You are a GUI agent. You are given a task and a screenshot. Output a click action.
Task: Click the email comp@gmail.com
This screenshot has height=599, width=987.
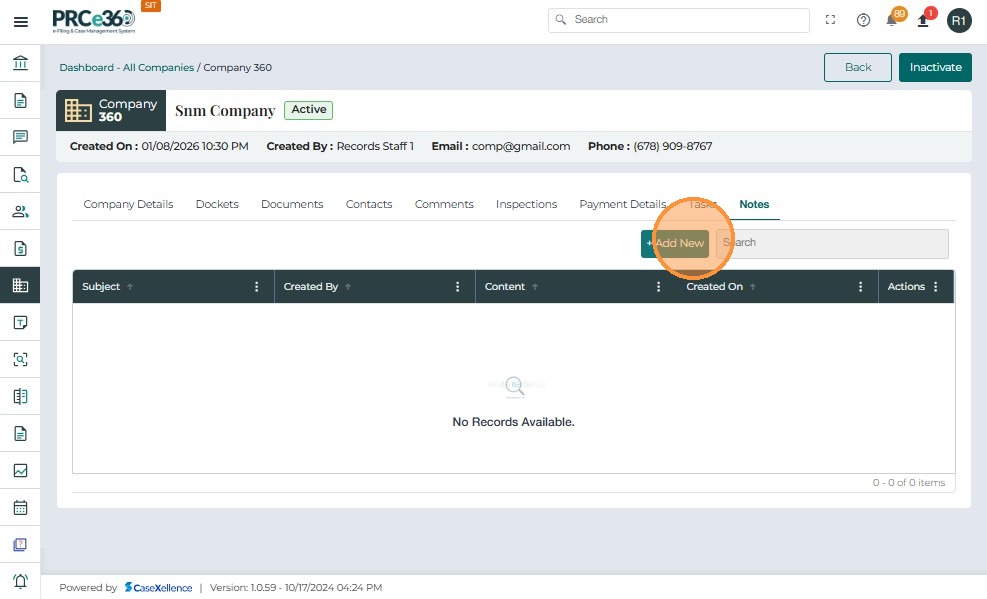coord(521,147)
